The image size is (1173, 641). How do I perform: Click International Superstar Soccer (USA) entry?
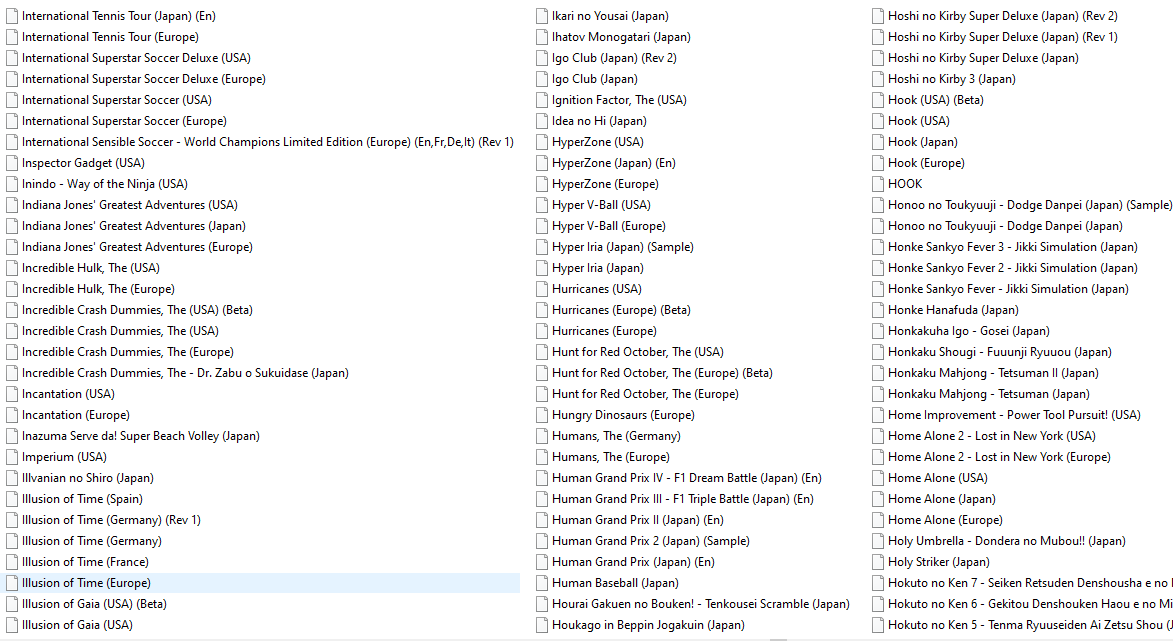pyautogui.click(x=117, y=99)
